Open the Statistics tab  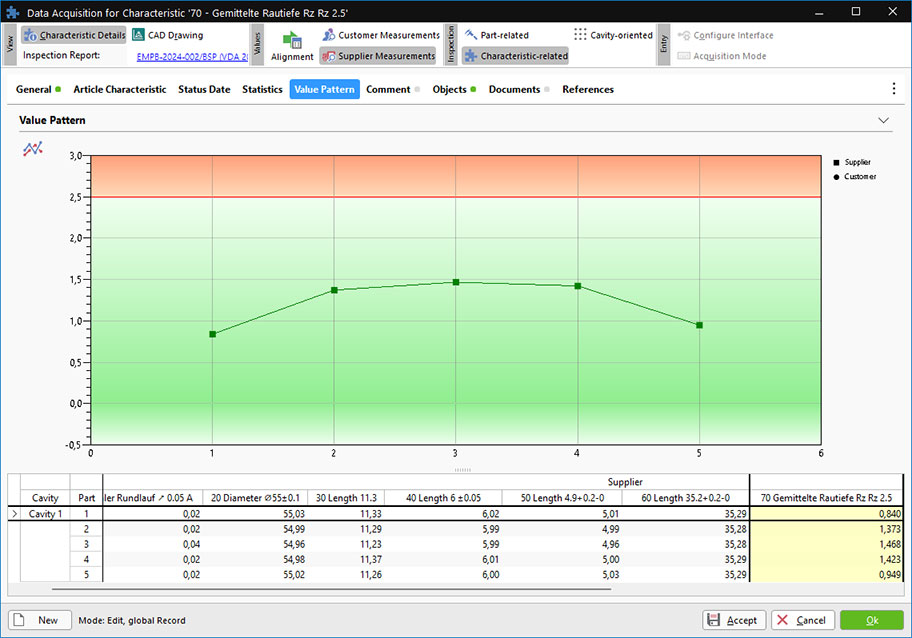coord(262,89)
